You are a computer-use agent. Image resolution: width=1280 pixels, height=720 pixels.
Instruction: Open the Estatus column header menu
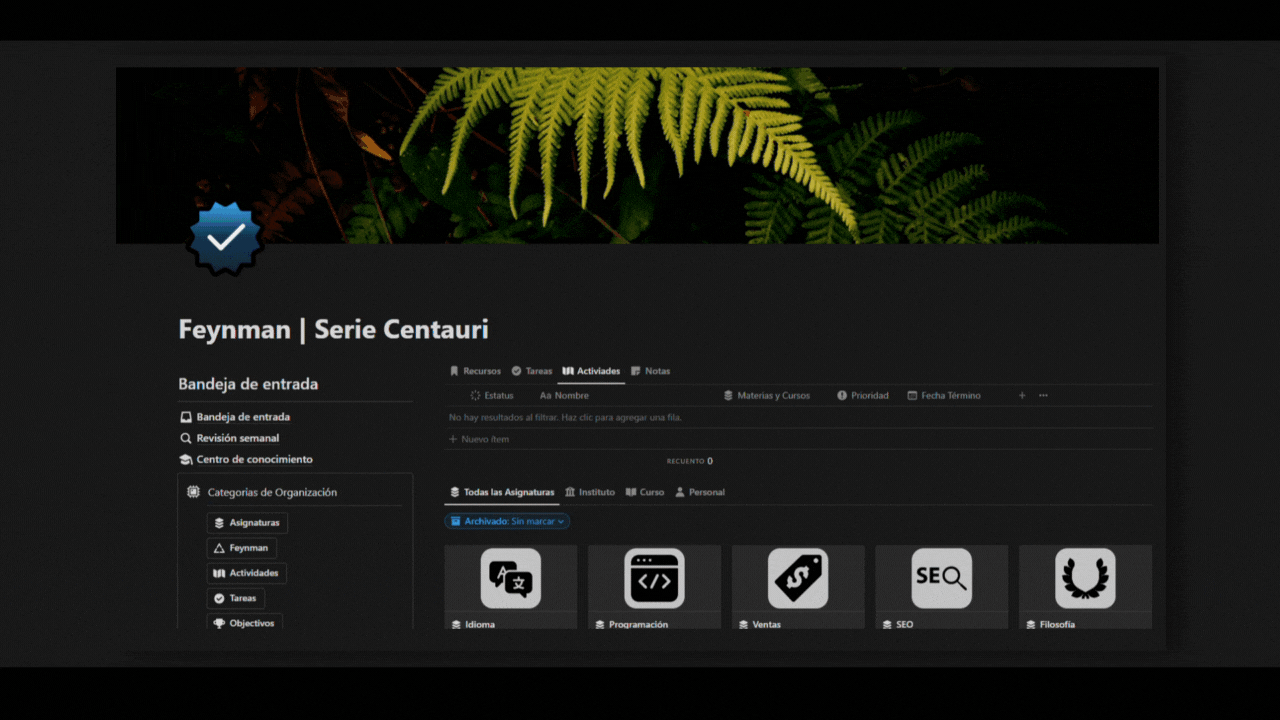(492, 396)
